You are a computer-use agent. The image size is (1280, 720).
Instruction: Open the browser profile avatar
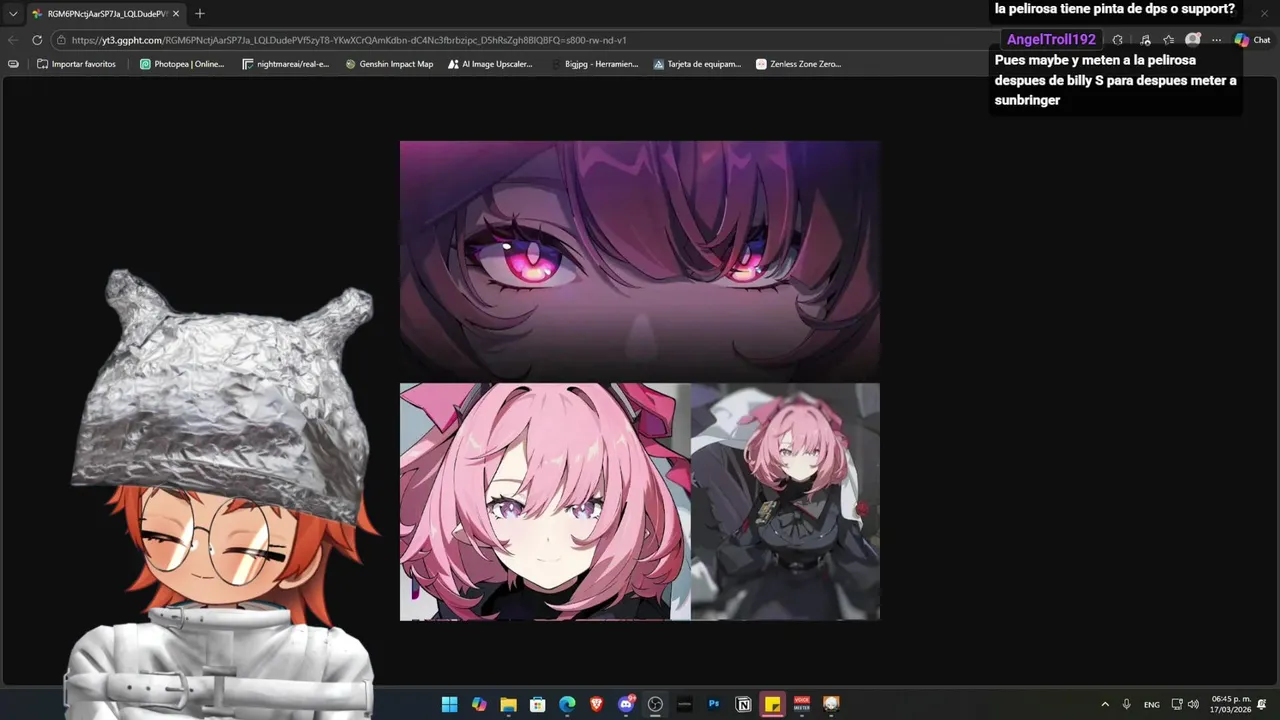pos(1192,40)
